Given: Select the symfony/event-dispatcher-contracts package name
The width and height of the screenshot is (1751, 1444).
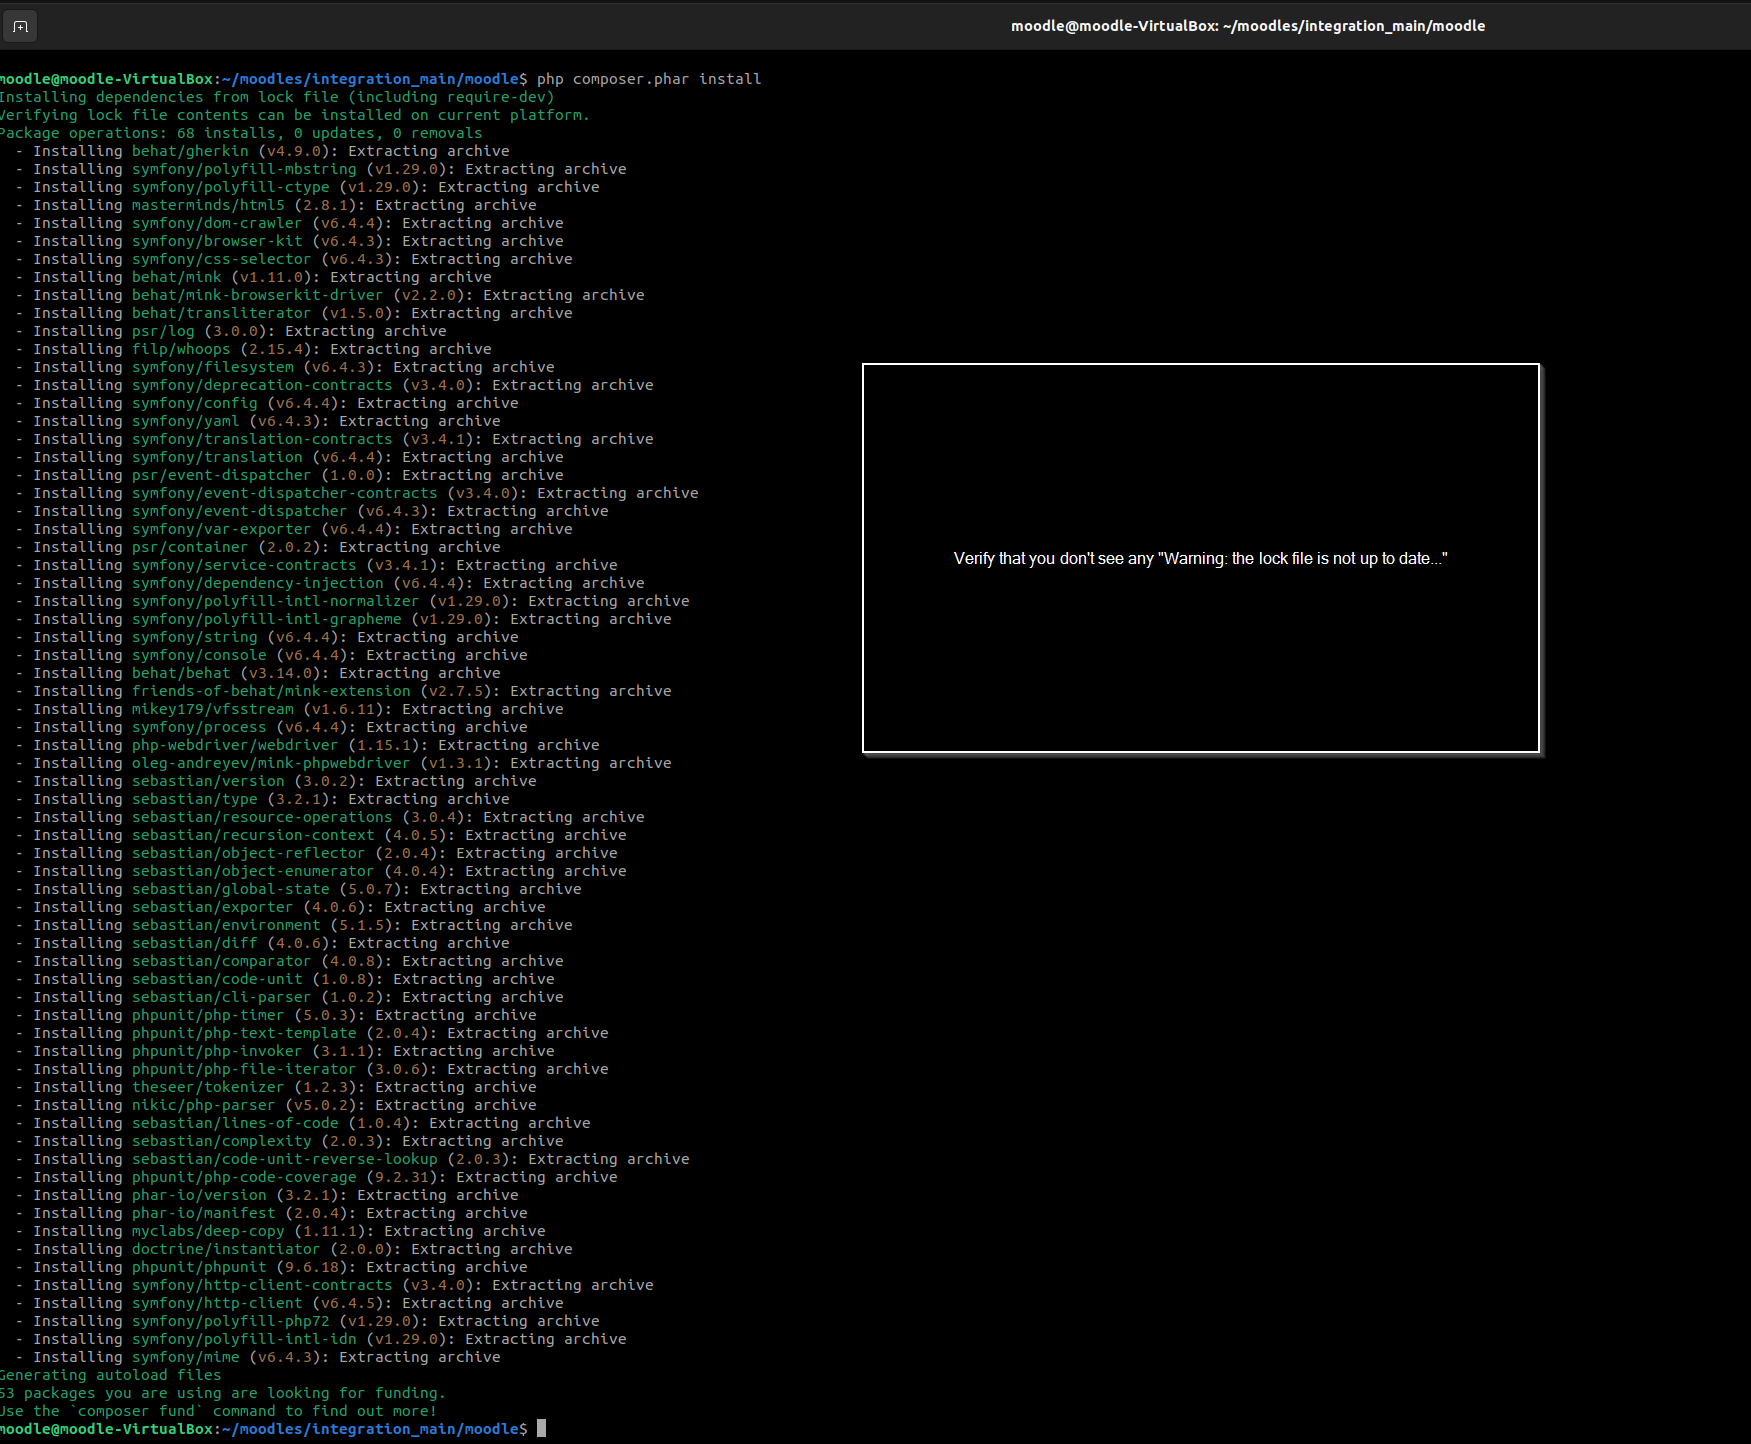Looking at the screenshot, I should click(285, 493).
